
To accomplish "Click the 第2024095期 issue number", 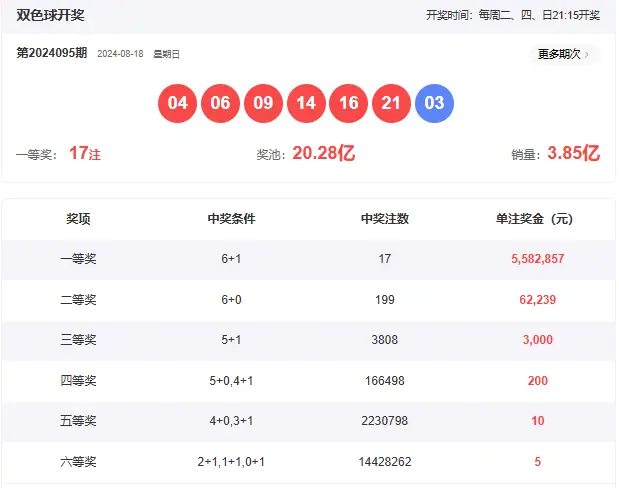I will [51, 53].
